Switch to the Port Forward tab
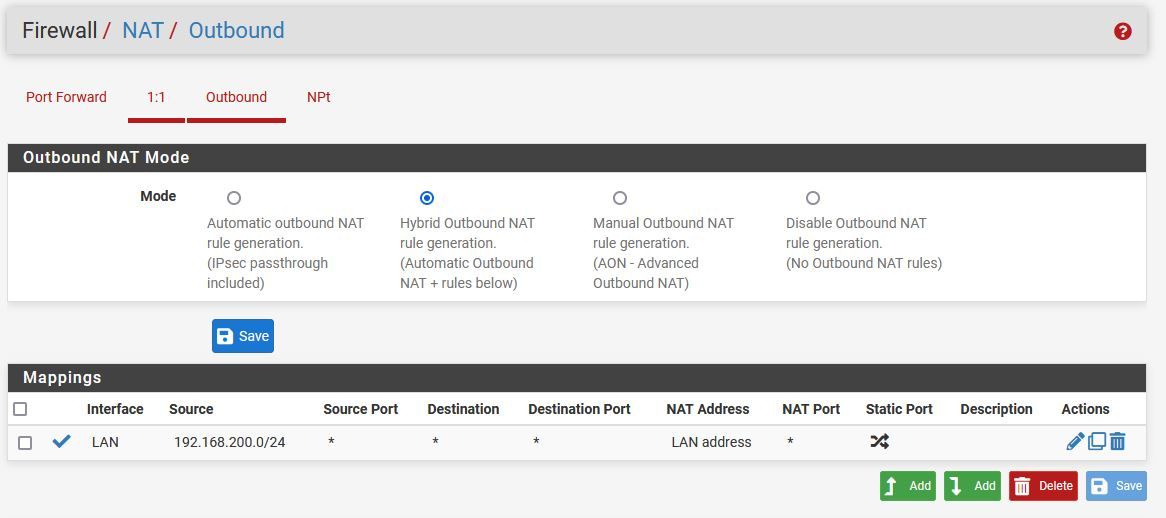The height and width of the screenshot is (518, 1166). coord(66,97)
